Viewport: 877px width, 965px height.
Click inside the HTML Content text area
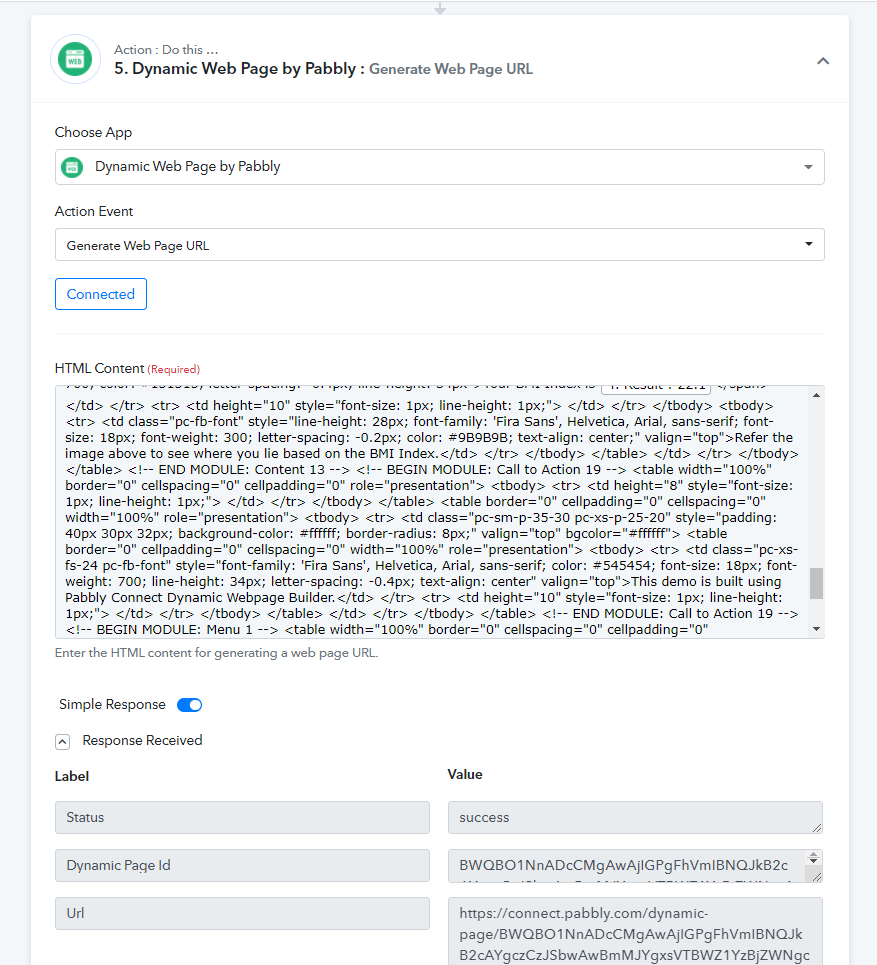[x=432, y=512]
